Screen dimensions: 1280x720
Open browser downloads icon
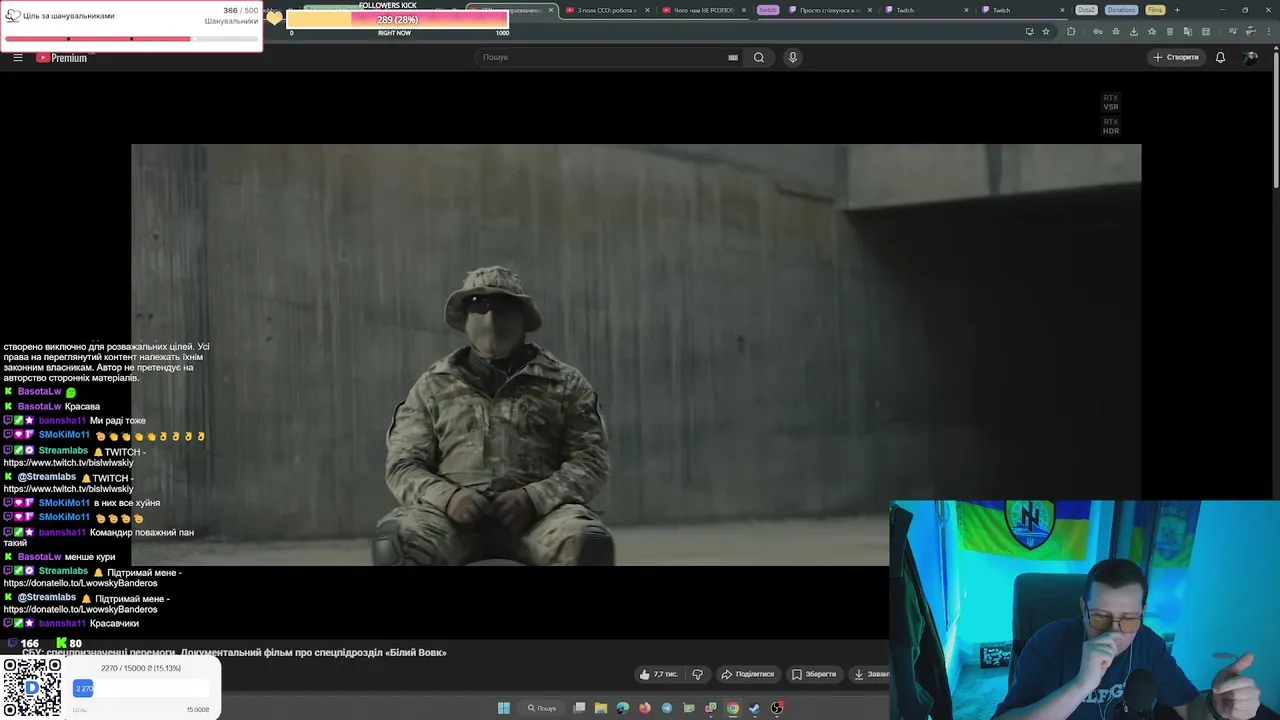coord(1134,31)
